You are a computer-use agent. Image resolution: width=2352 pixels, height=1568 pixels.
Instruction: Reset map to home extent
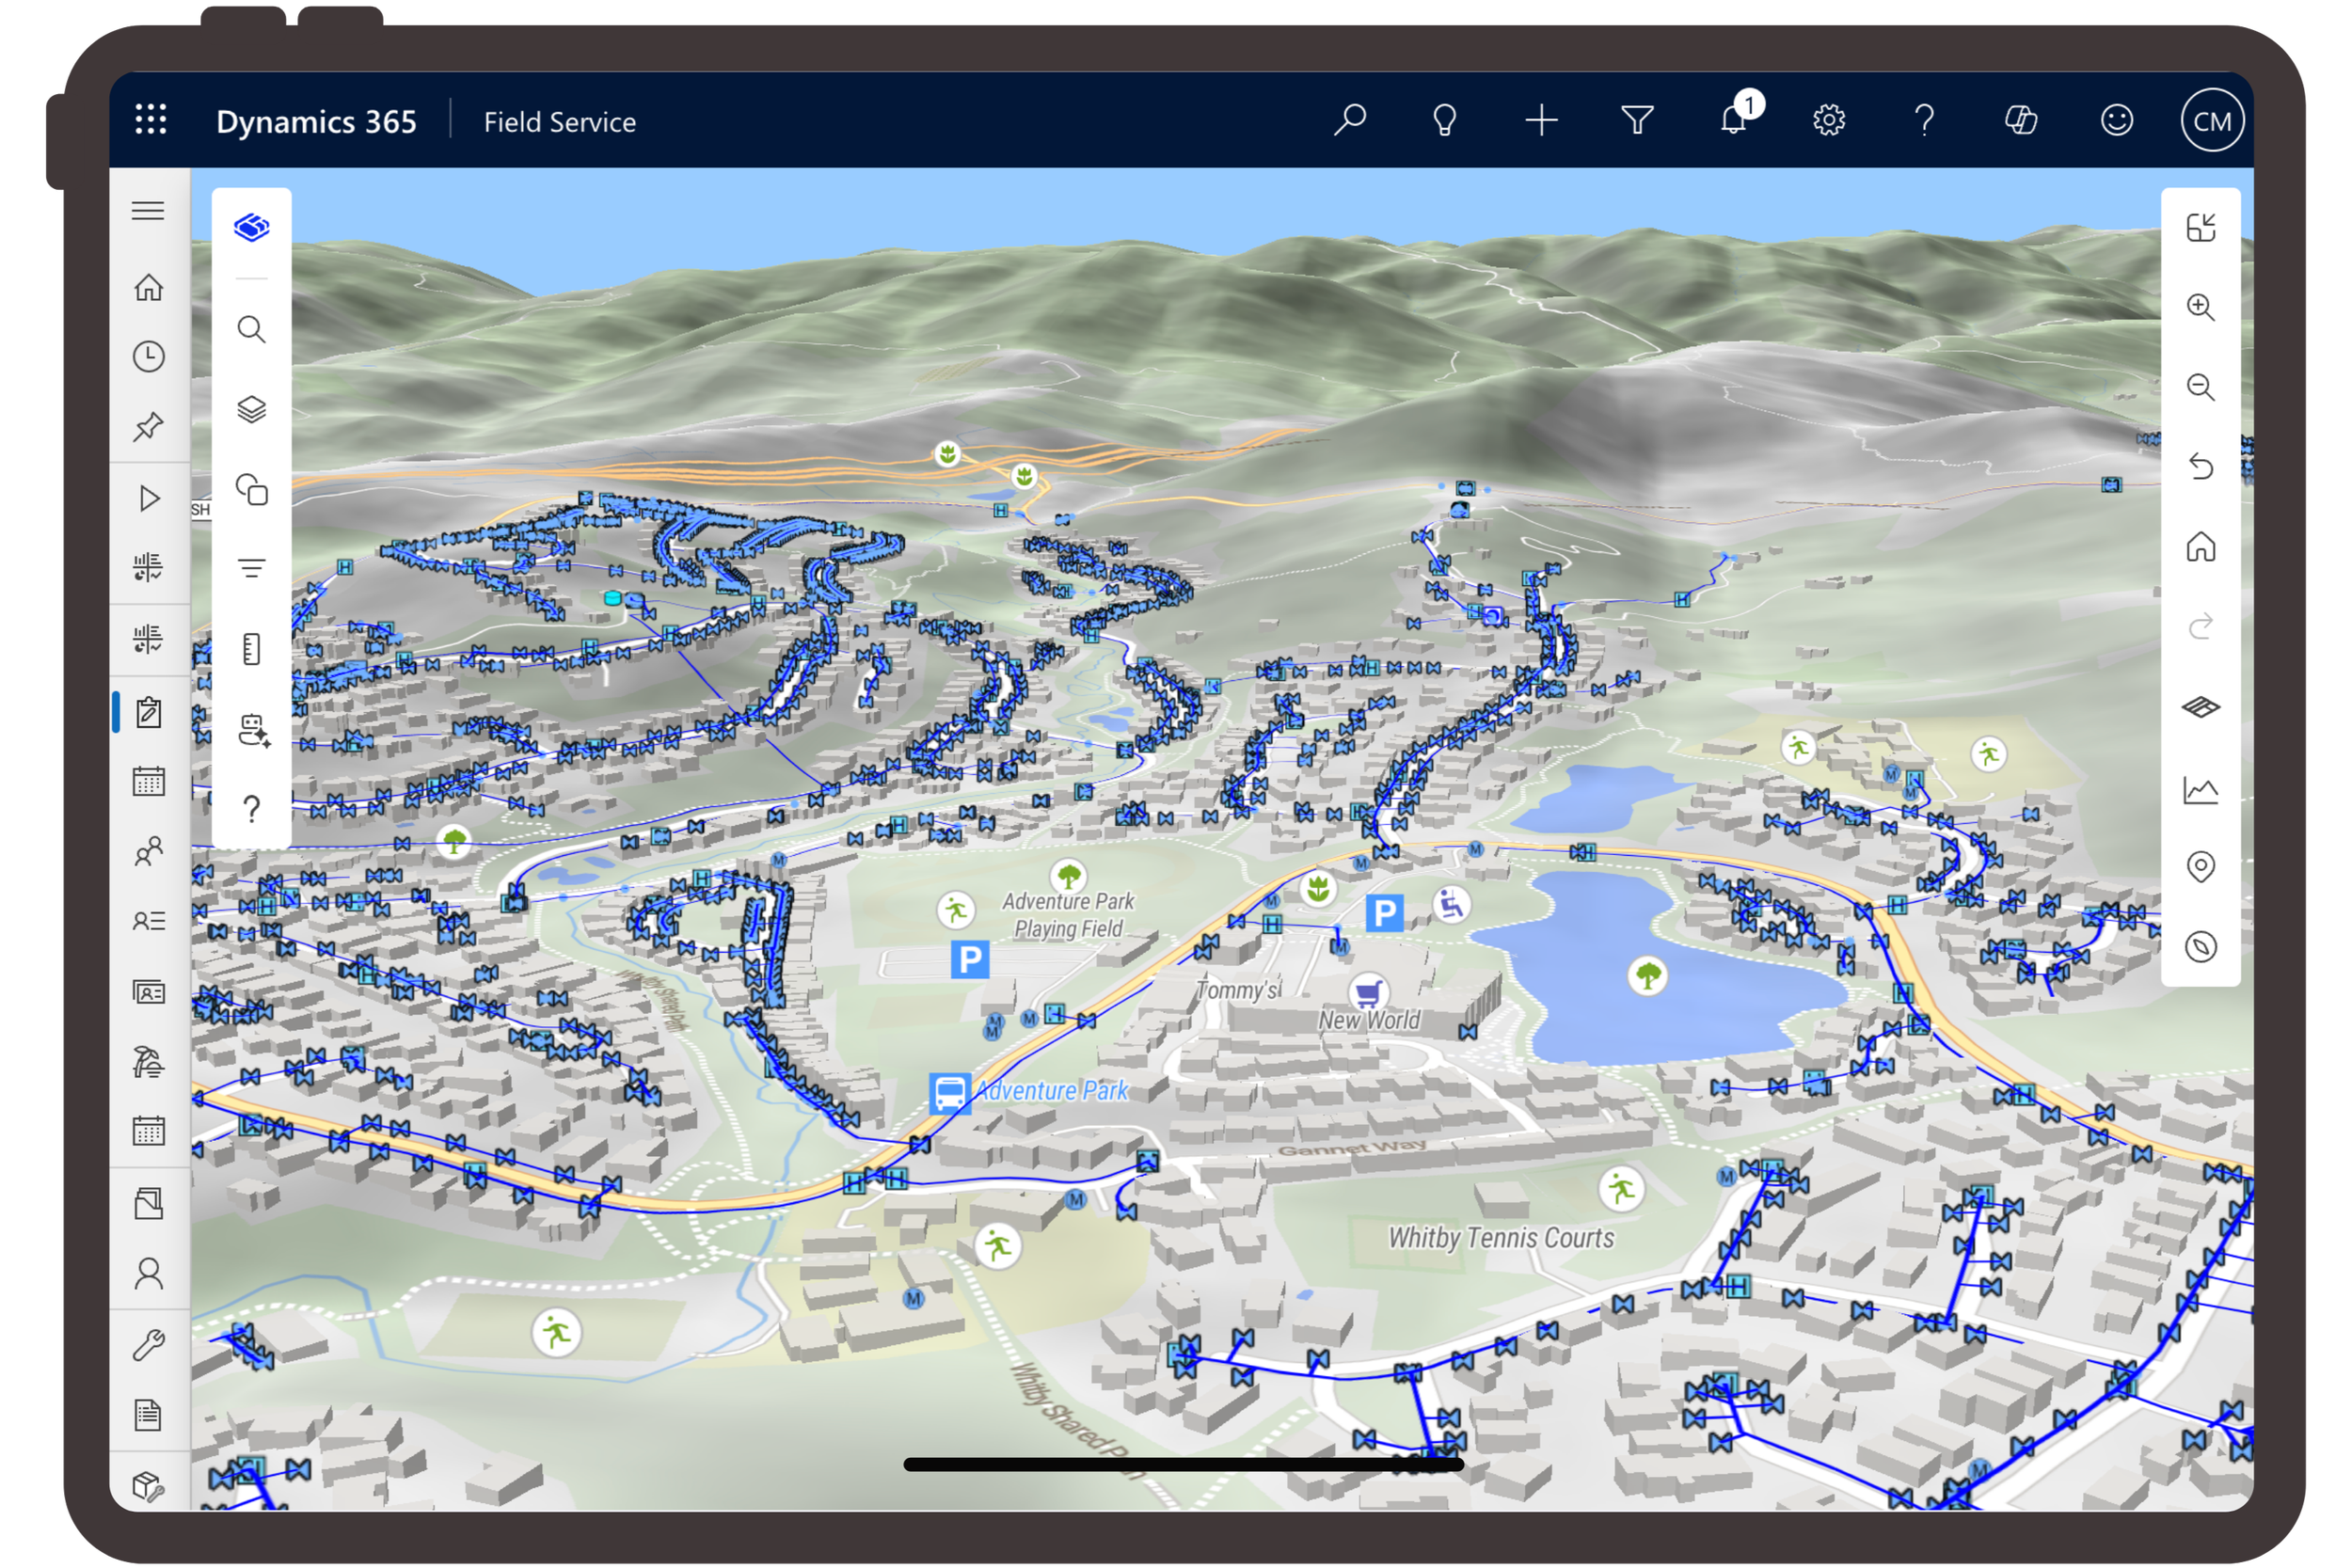2200,547
